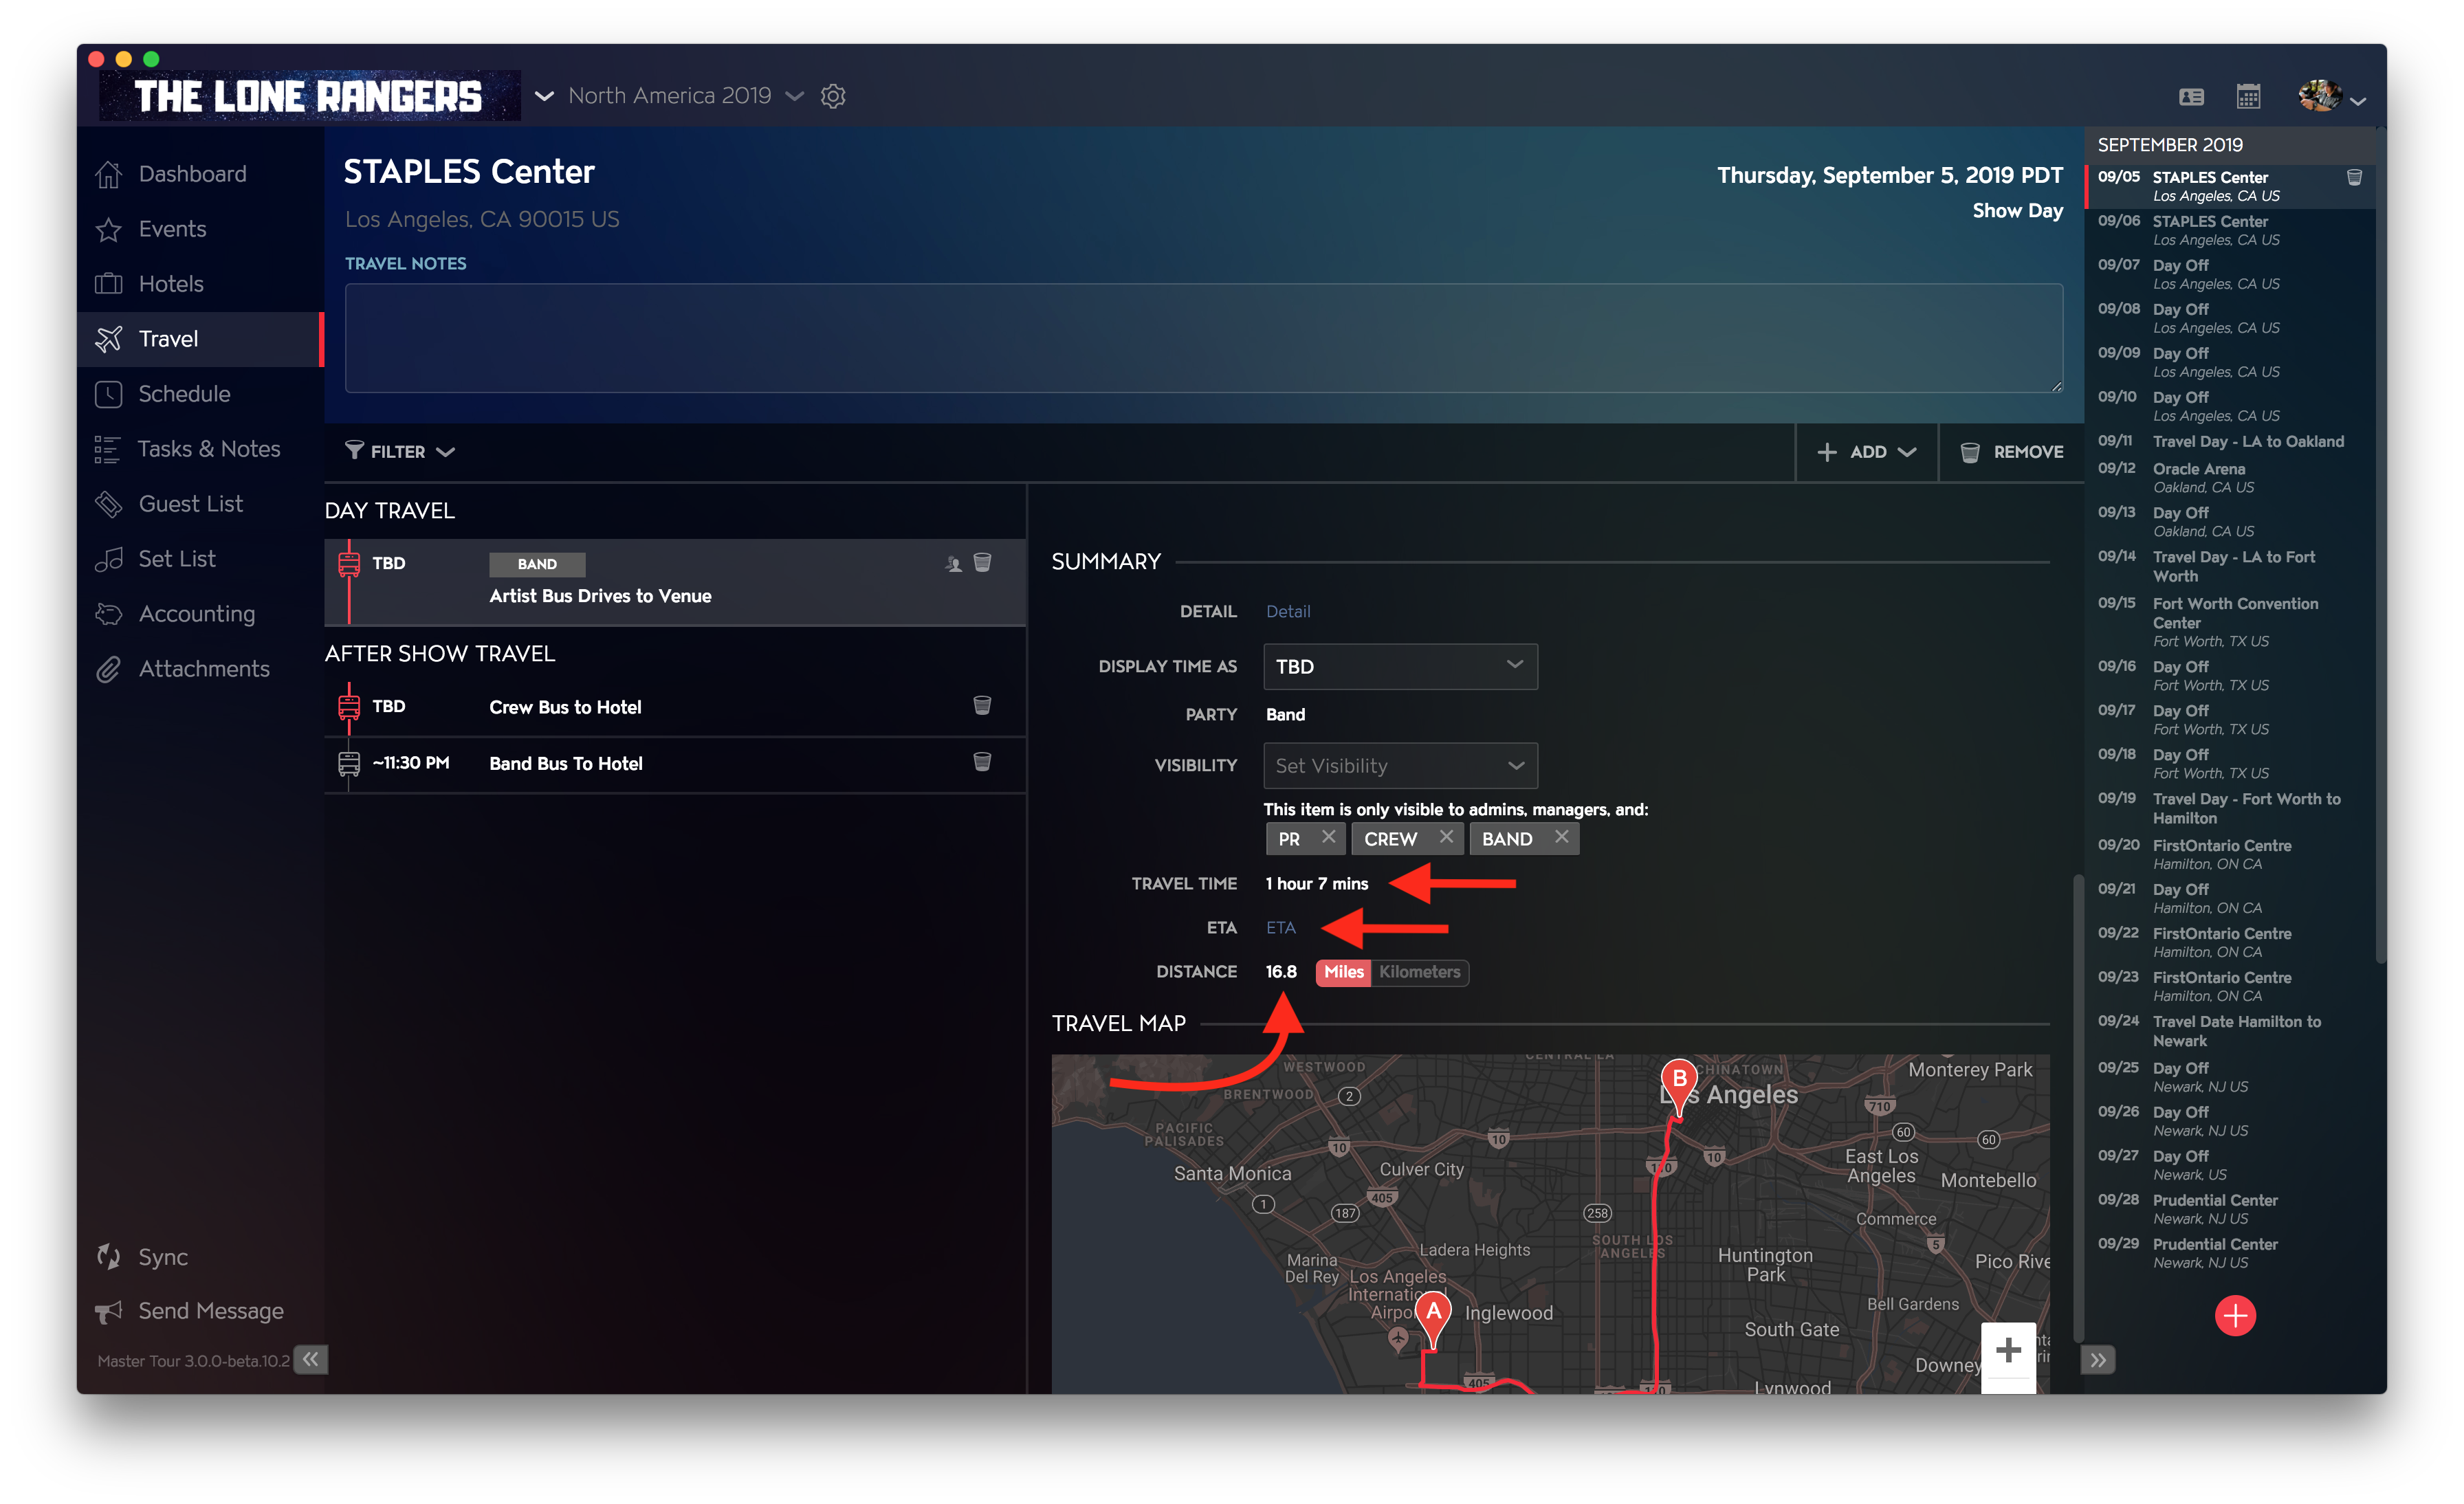Click the Remove button
Image resolution: width=2464 pixels, height=1504 pixels.
2011,452
